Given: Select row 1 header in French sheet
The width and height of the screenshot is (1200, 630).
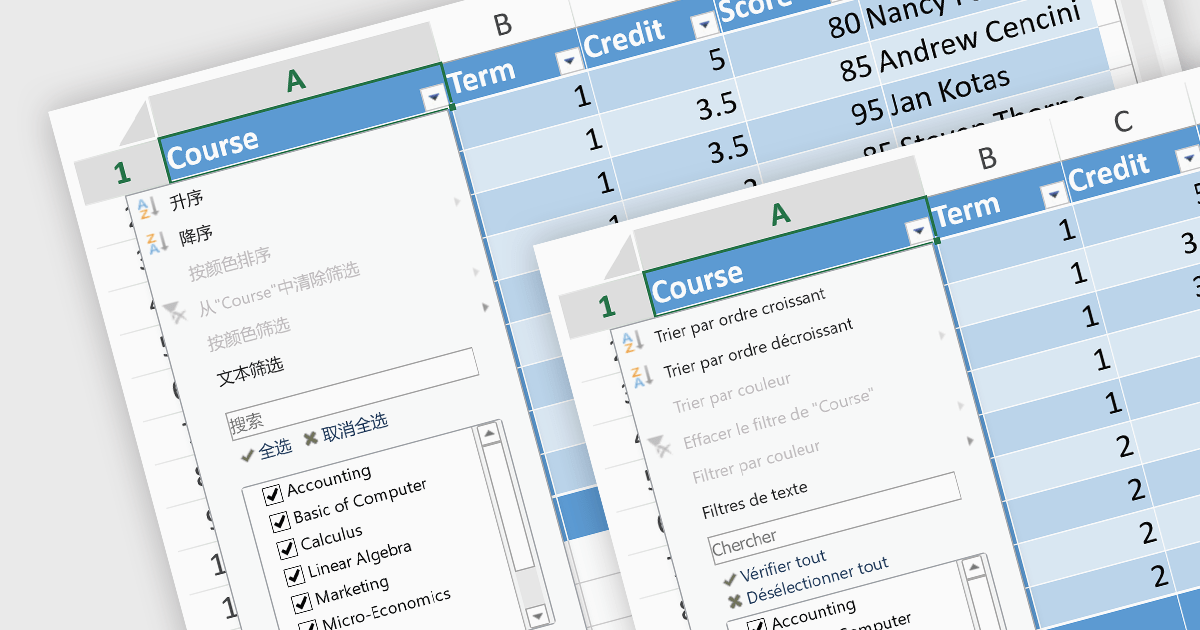Looking at the screenshot, I should click(x=606, y=306).
